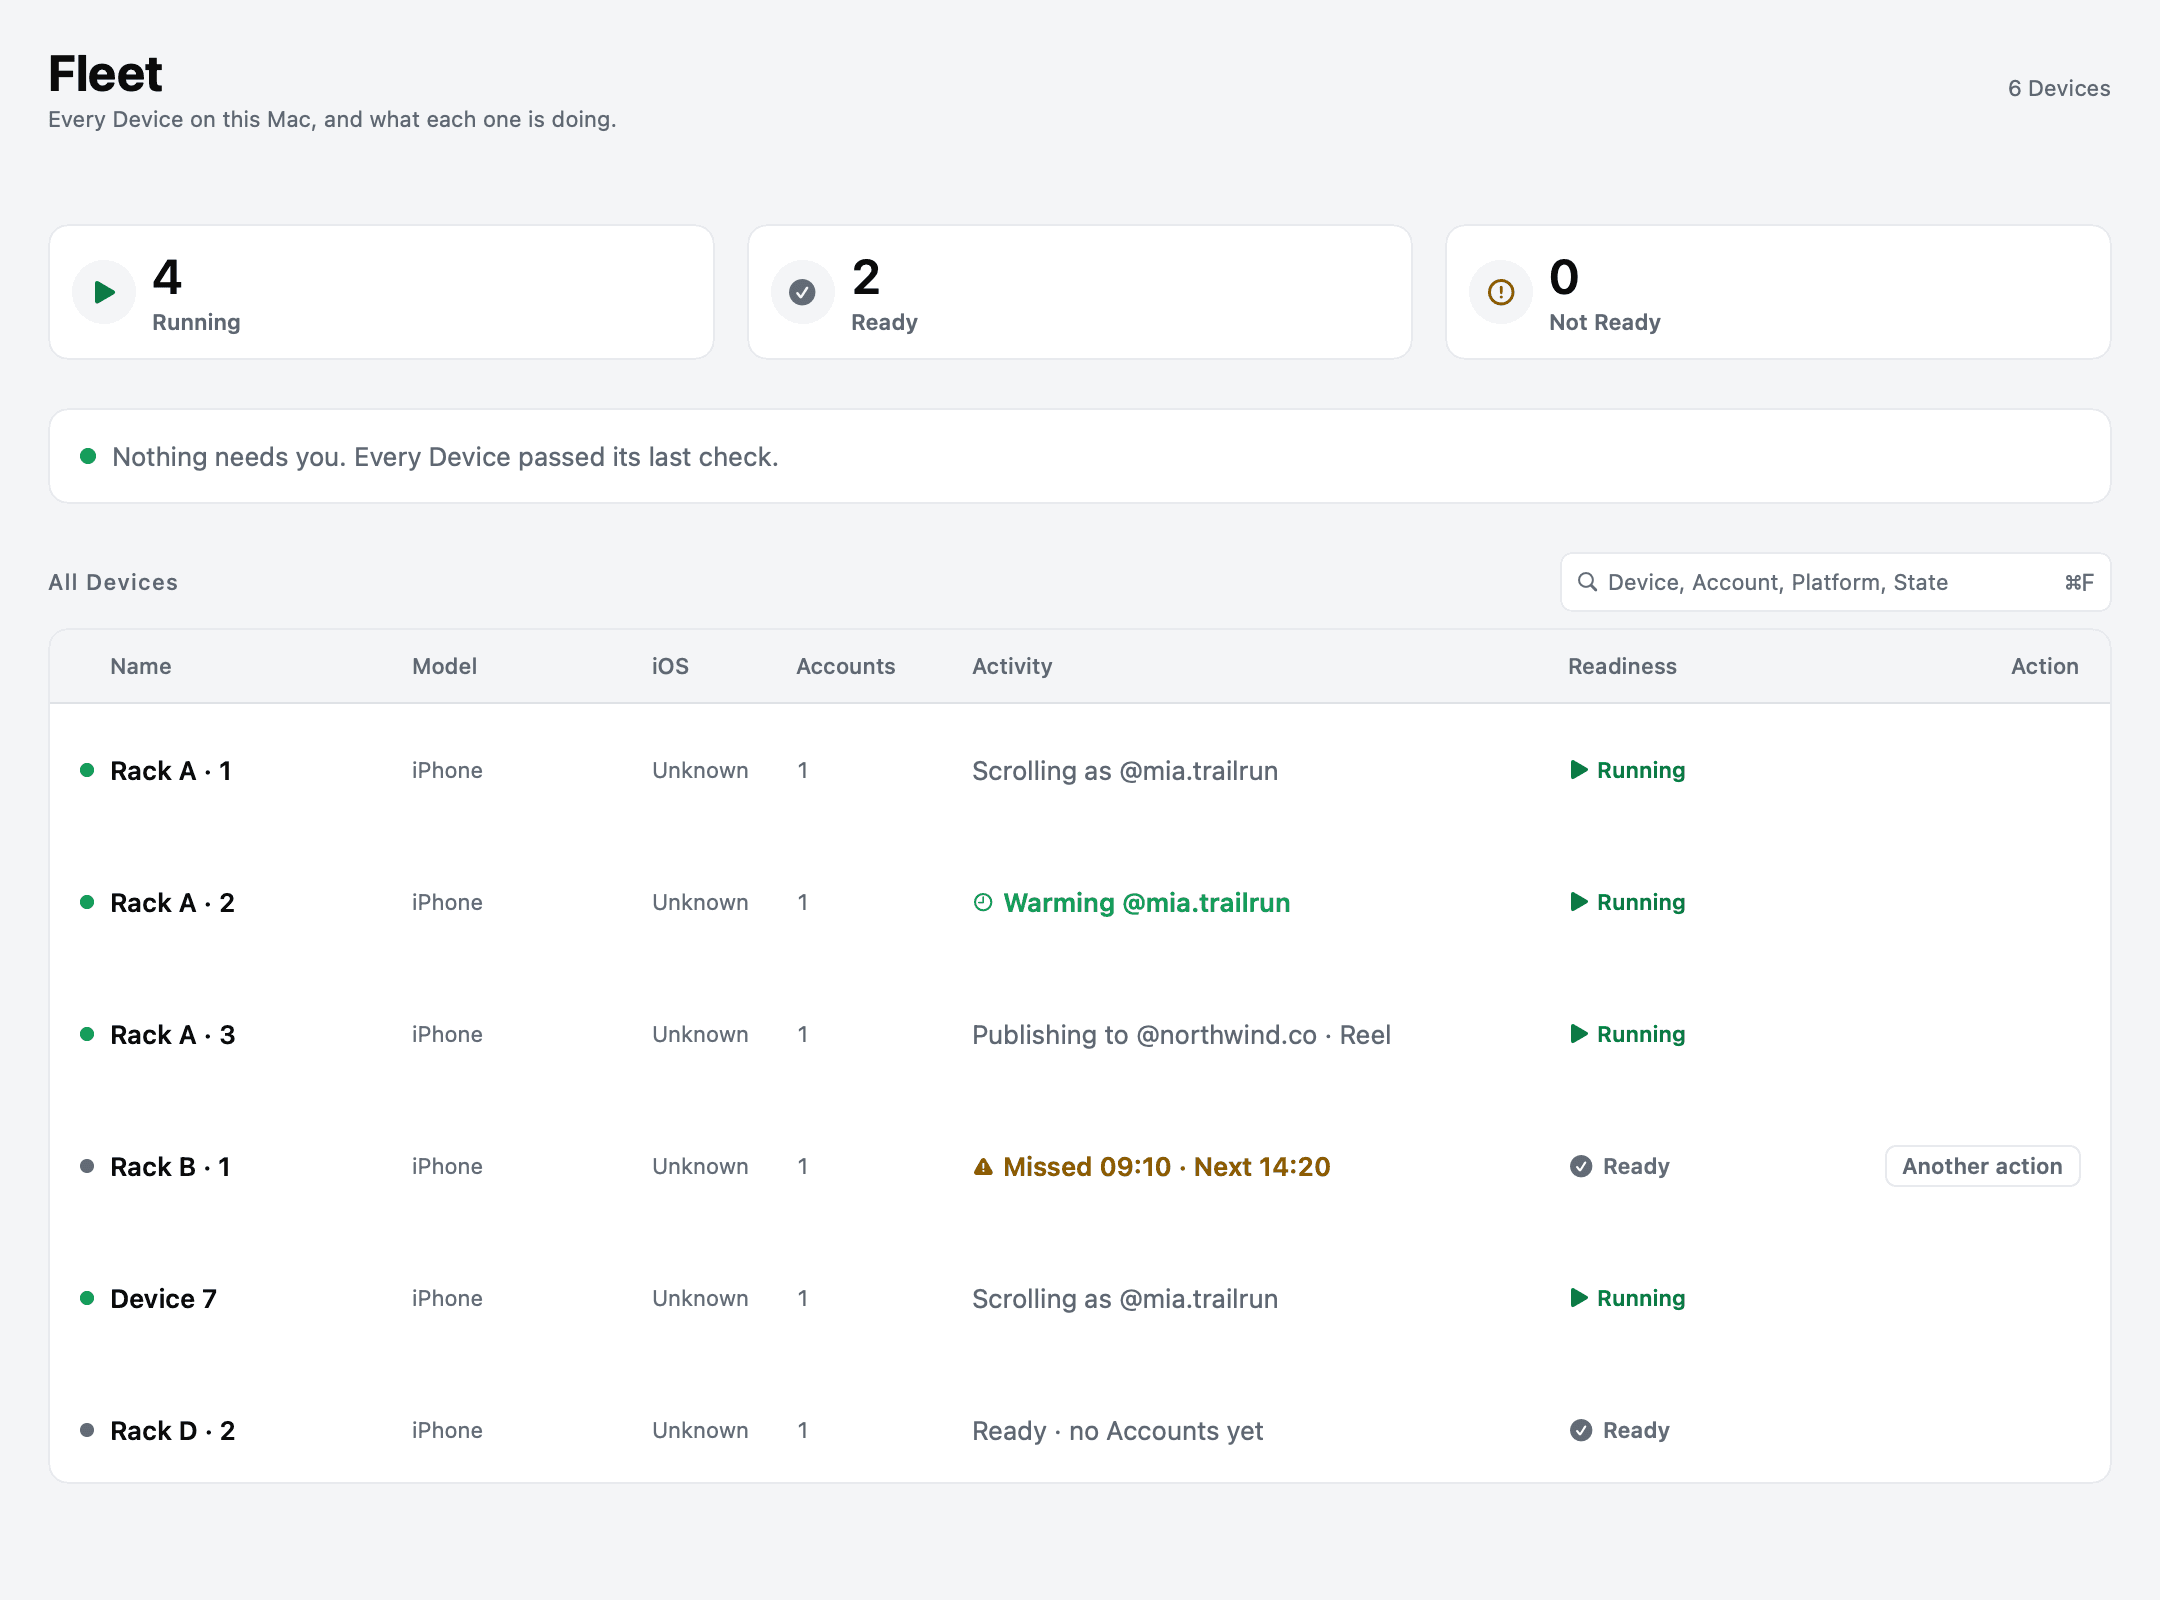
Task: Click the Ready check icon for Rack D · 2
Action: [1581, 1430]
